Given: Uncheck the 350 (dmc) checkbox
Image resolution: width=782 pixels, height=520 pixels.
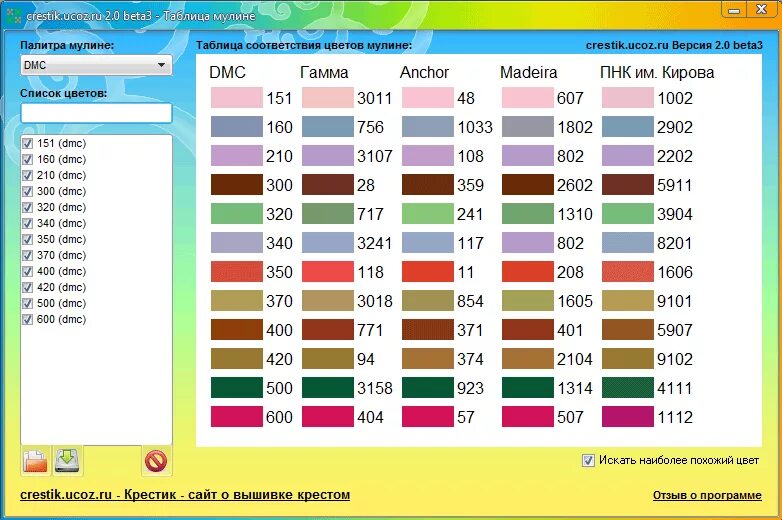Looking at the screenshot, I should click(27, 239).
